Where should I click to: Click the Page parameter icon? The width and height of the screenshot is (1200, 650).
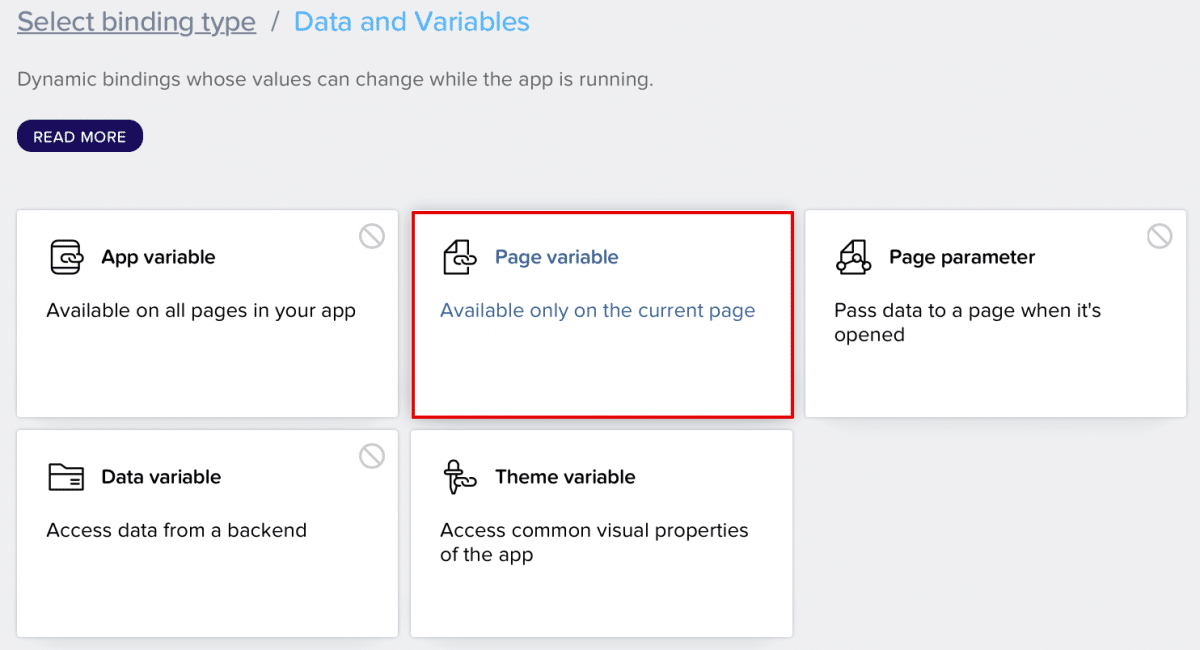854,257
